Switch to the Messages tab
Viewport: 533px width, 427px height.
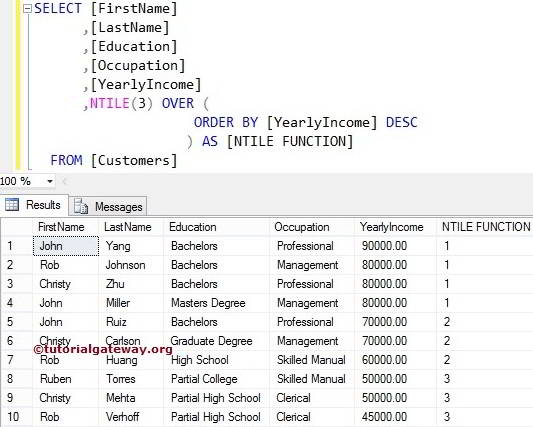(108, 206)
